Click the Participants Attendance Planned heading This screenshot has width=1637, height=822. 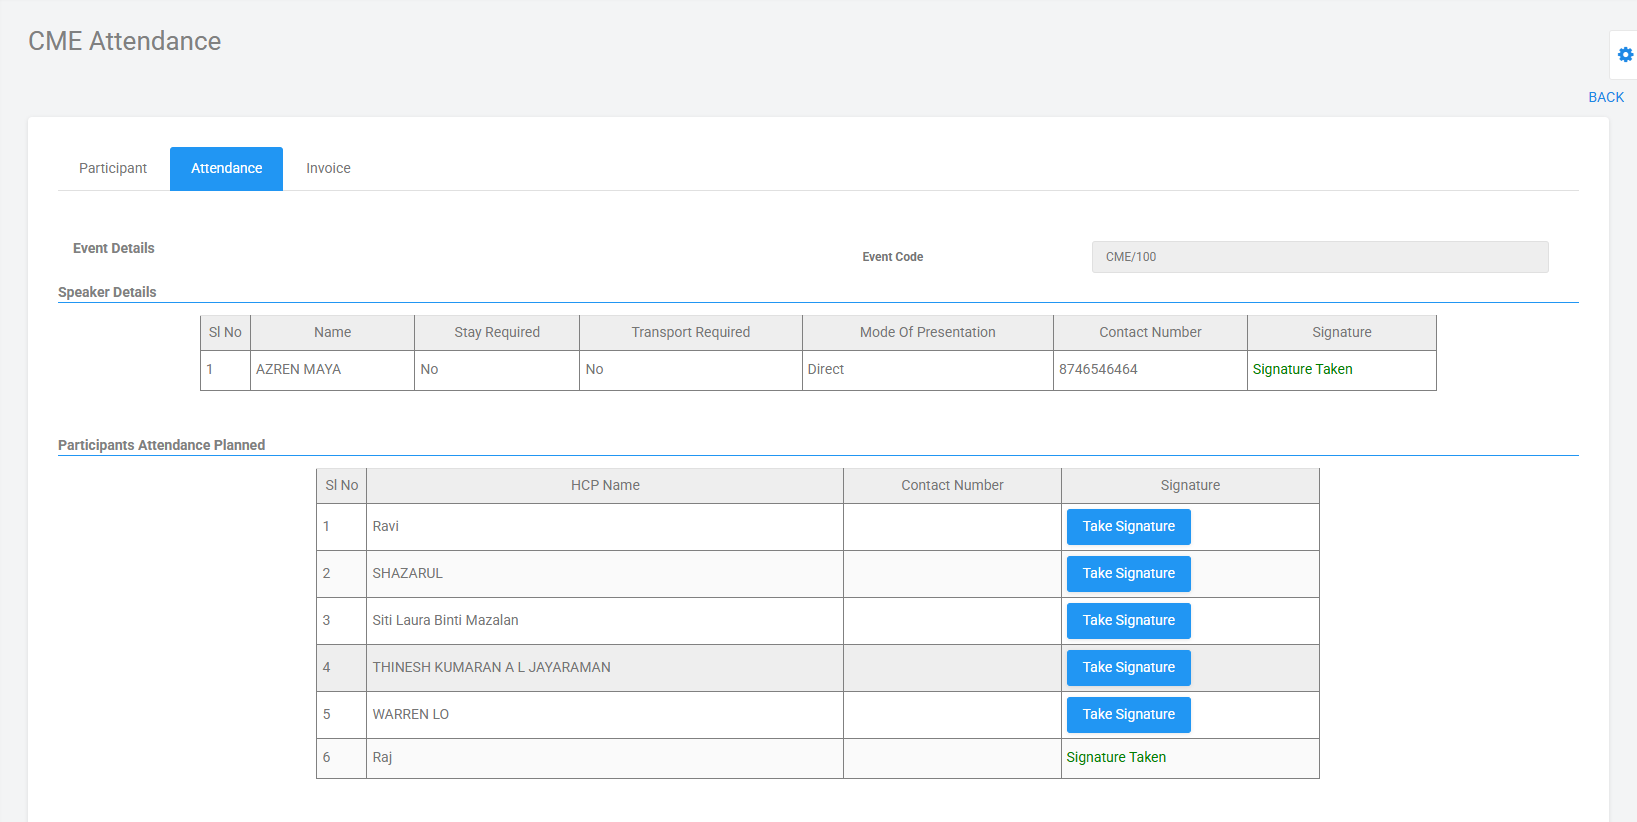point(161,445)
